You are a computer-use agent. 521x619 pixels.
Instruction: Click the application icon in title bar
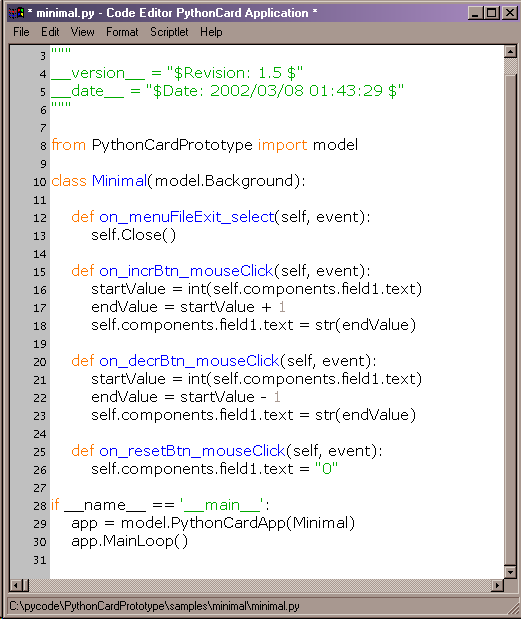(16, 13)
